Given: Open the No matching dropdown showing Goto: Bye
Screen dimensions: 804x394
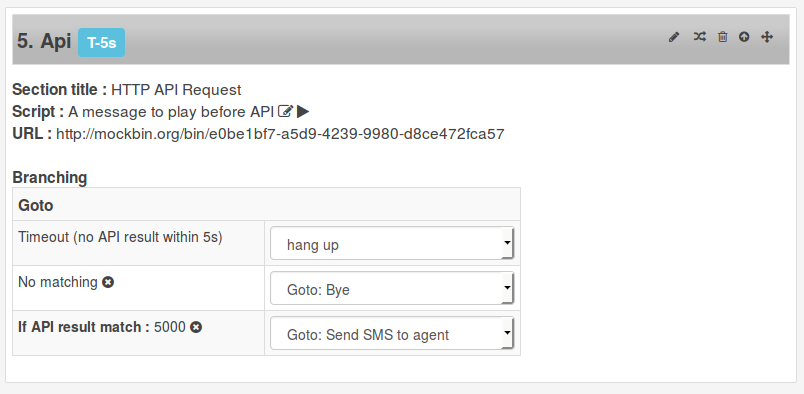Looking at the screenshot, I should [x=392, y=288].
